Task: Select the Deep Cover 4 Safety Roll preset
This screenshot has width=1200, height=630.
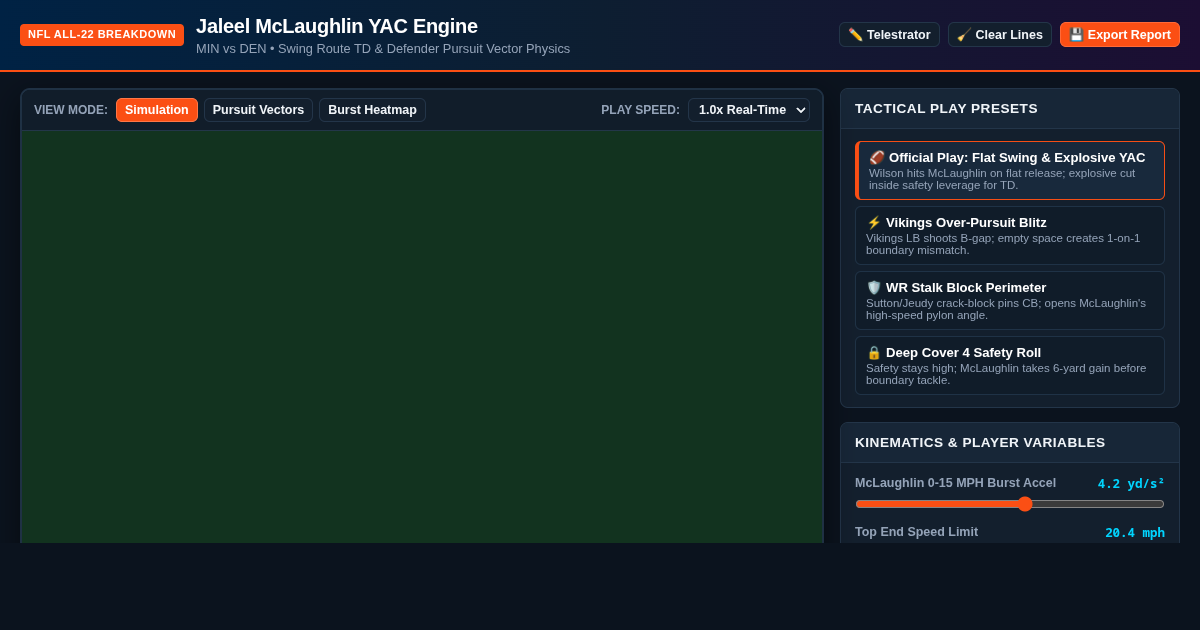Action: point(1010,366)
